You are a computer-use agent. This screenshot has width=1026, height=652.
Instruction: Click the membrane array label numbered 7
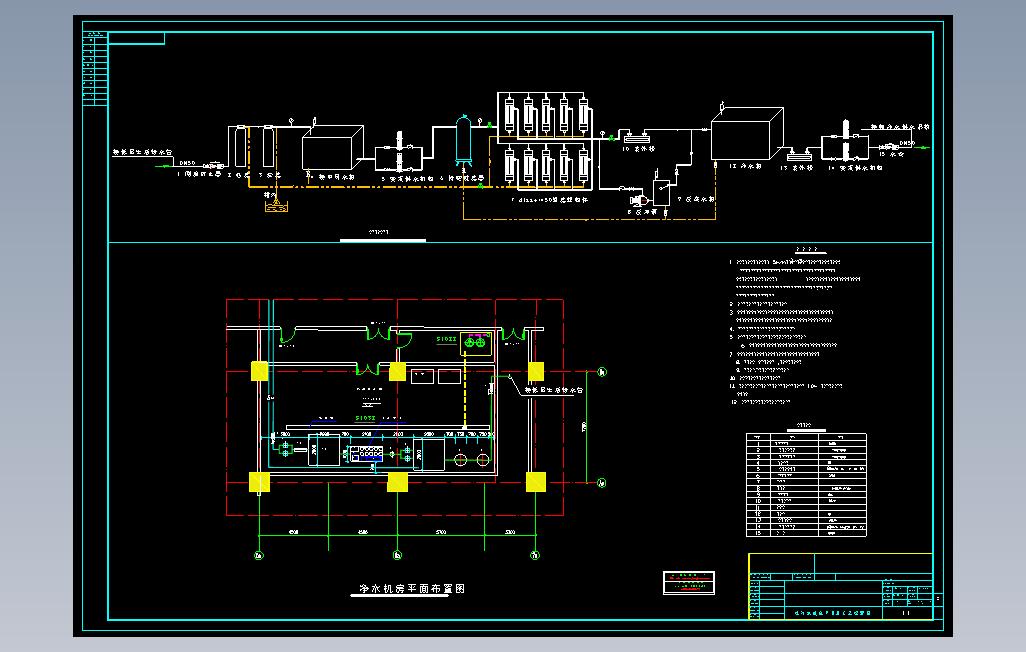click(550, 200)
